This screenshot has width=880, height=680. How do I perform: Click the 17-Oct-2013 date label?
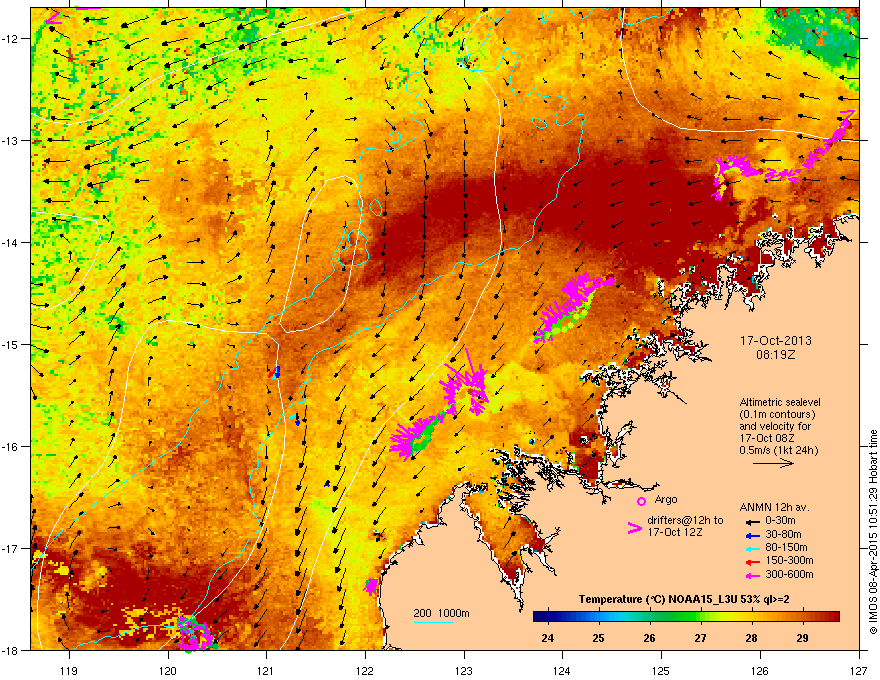point(783,340)
